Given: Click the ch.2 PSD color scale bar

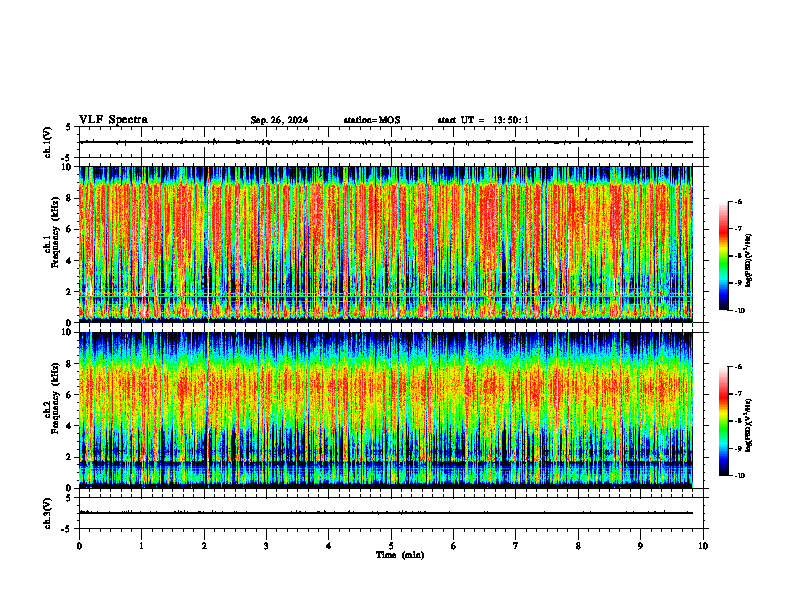Looking at the screenshot, I should [723, 421].
